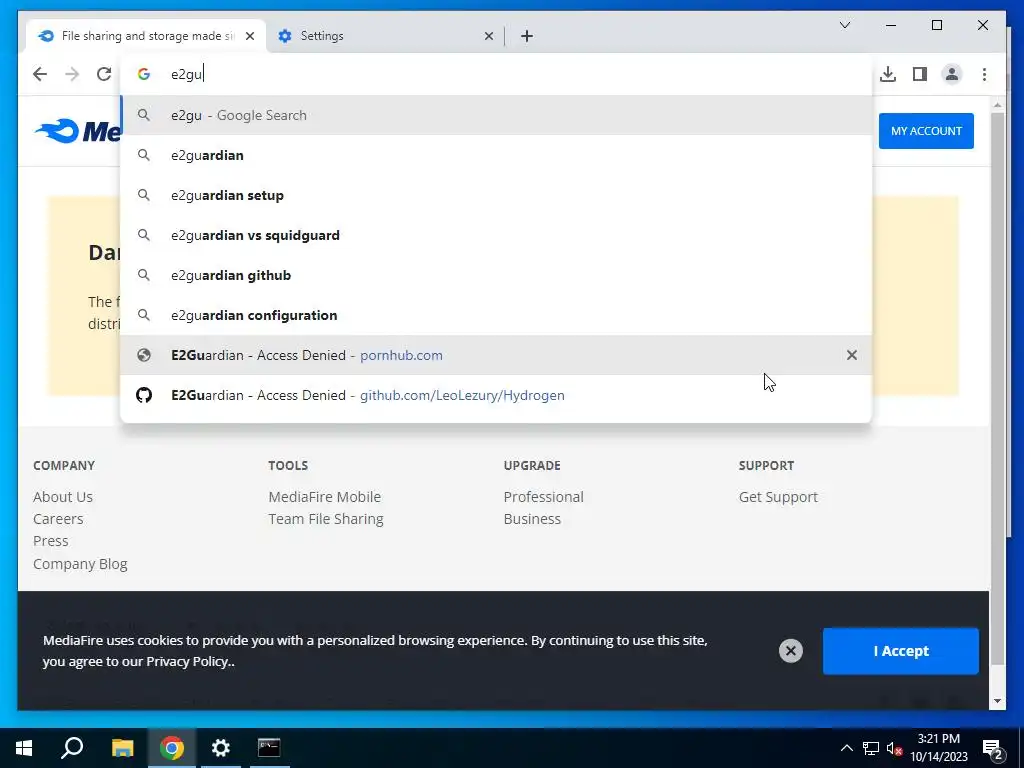Click the MediaFire logo
The height and width of the screenshot is (768, 1024).
(x=78, y=131)
